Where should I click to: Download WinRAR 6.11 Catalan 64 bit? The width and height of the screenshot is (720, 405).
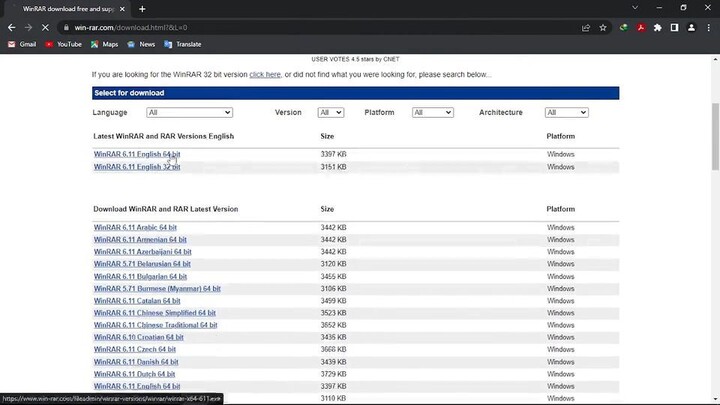pos(137,301)
